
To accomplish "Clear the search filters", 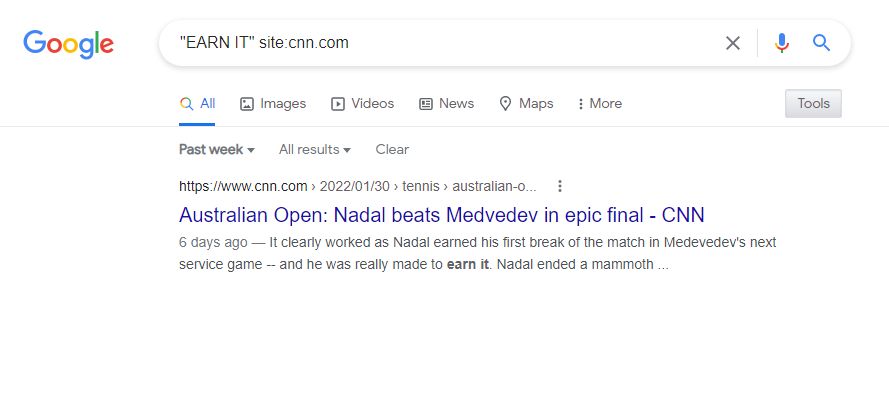I will pos(392,150).
